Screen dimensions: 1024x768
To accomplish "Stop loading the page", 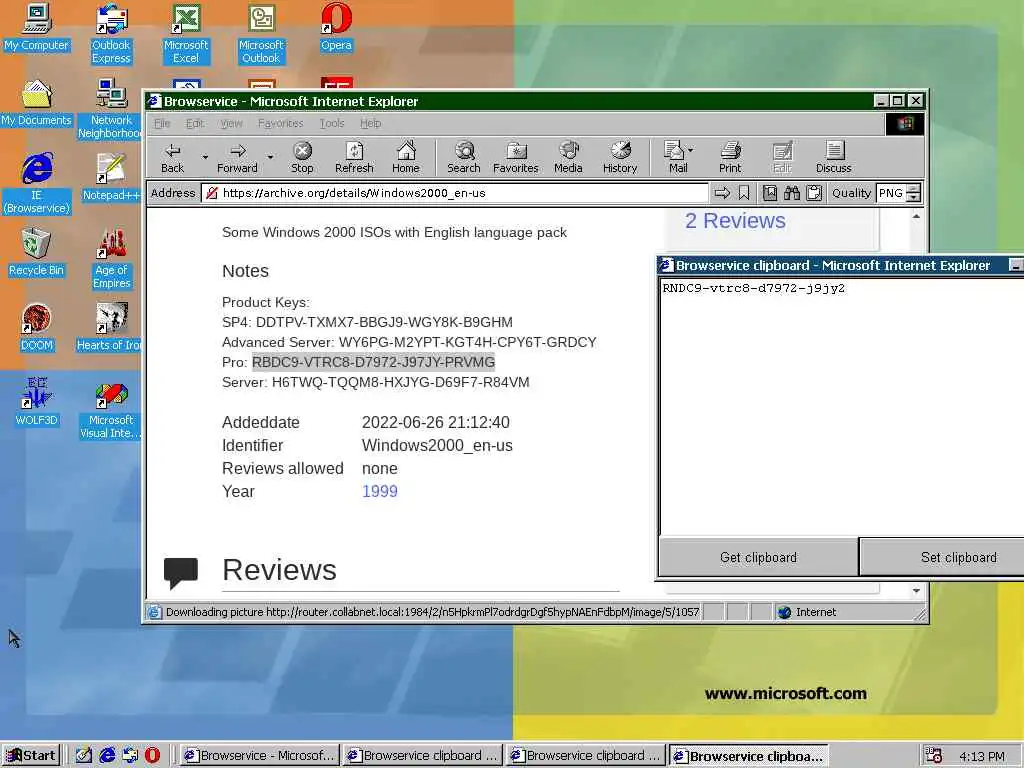I will coord(302,158).
